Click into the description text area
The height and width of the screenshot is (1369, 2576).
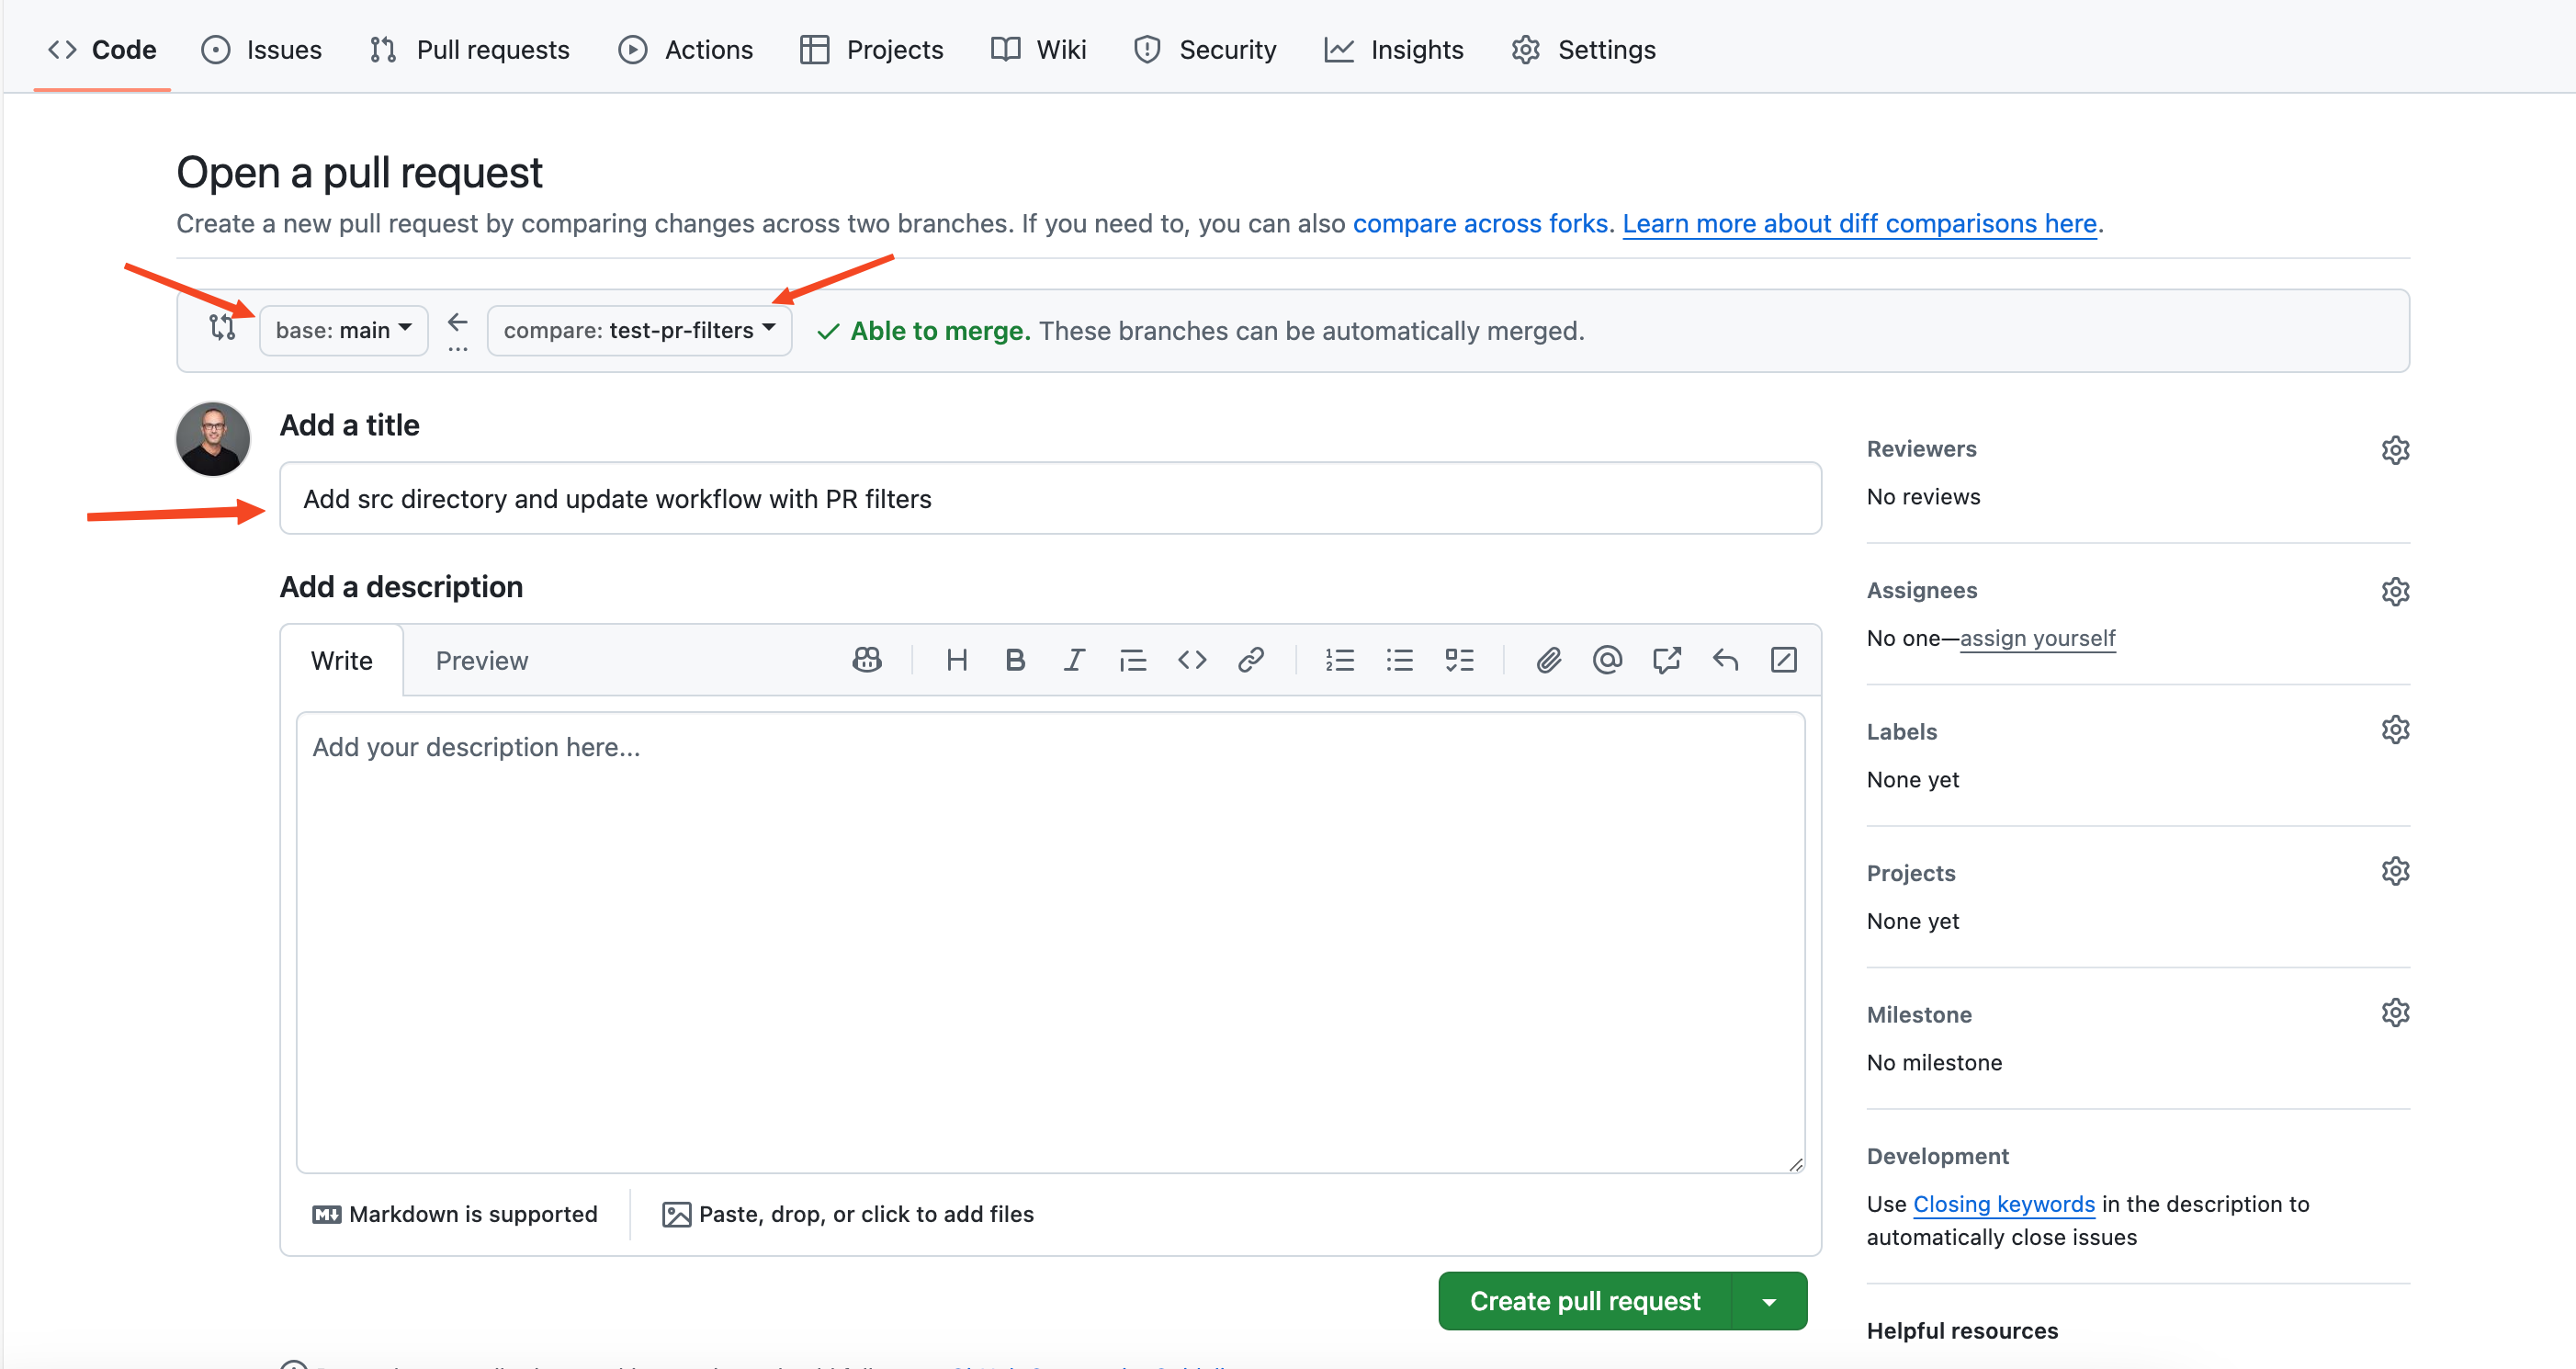pyautogui.click(x=1050, y=942)
